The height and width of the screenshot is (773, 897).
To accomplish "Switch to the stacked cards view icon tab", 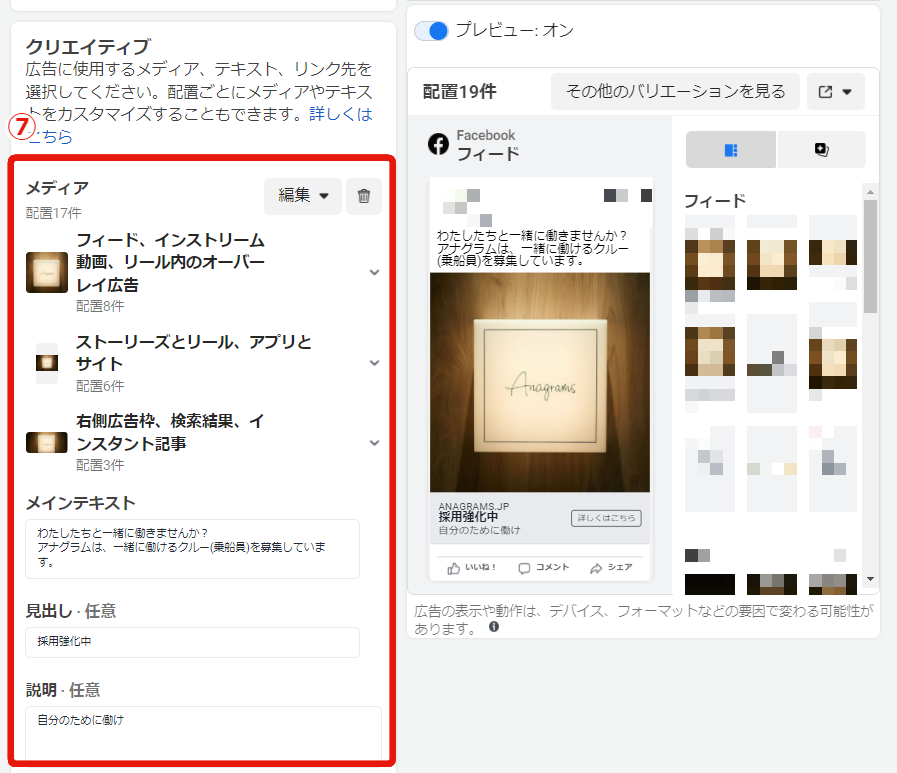I will coord(821,150).
